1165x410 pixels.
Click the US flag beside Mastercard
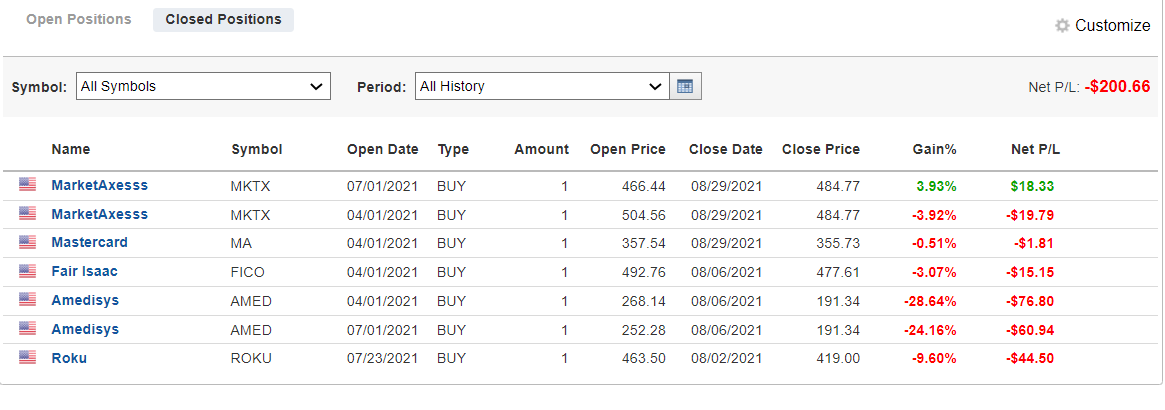27,242
